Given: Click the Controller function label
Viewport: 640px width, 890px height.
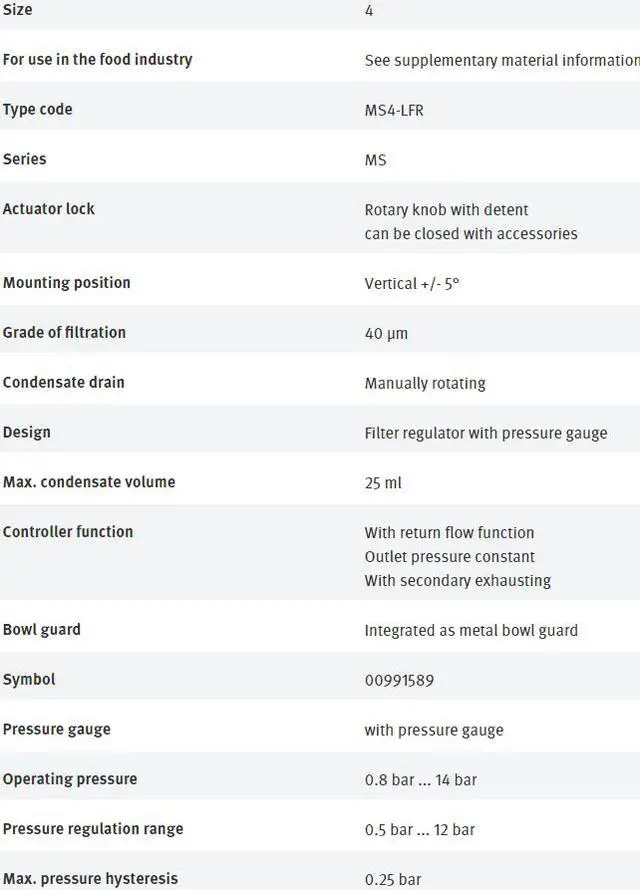Looking at the screenshot, I should coord(68,532).
